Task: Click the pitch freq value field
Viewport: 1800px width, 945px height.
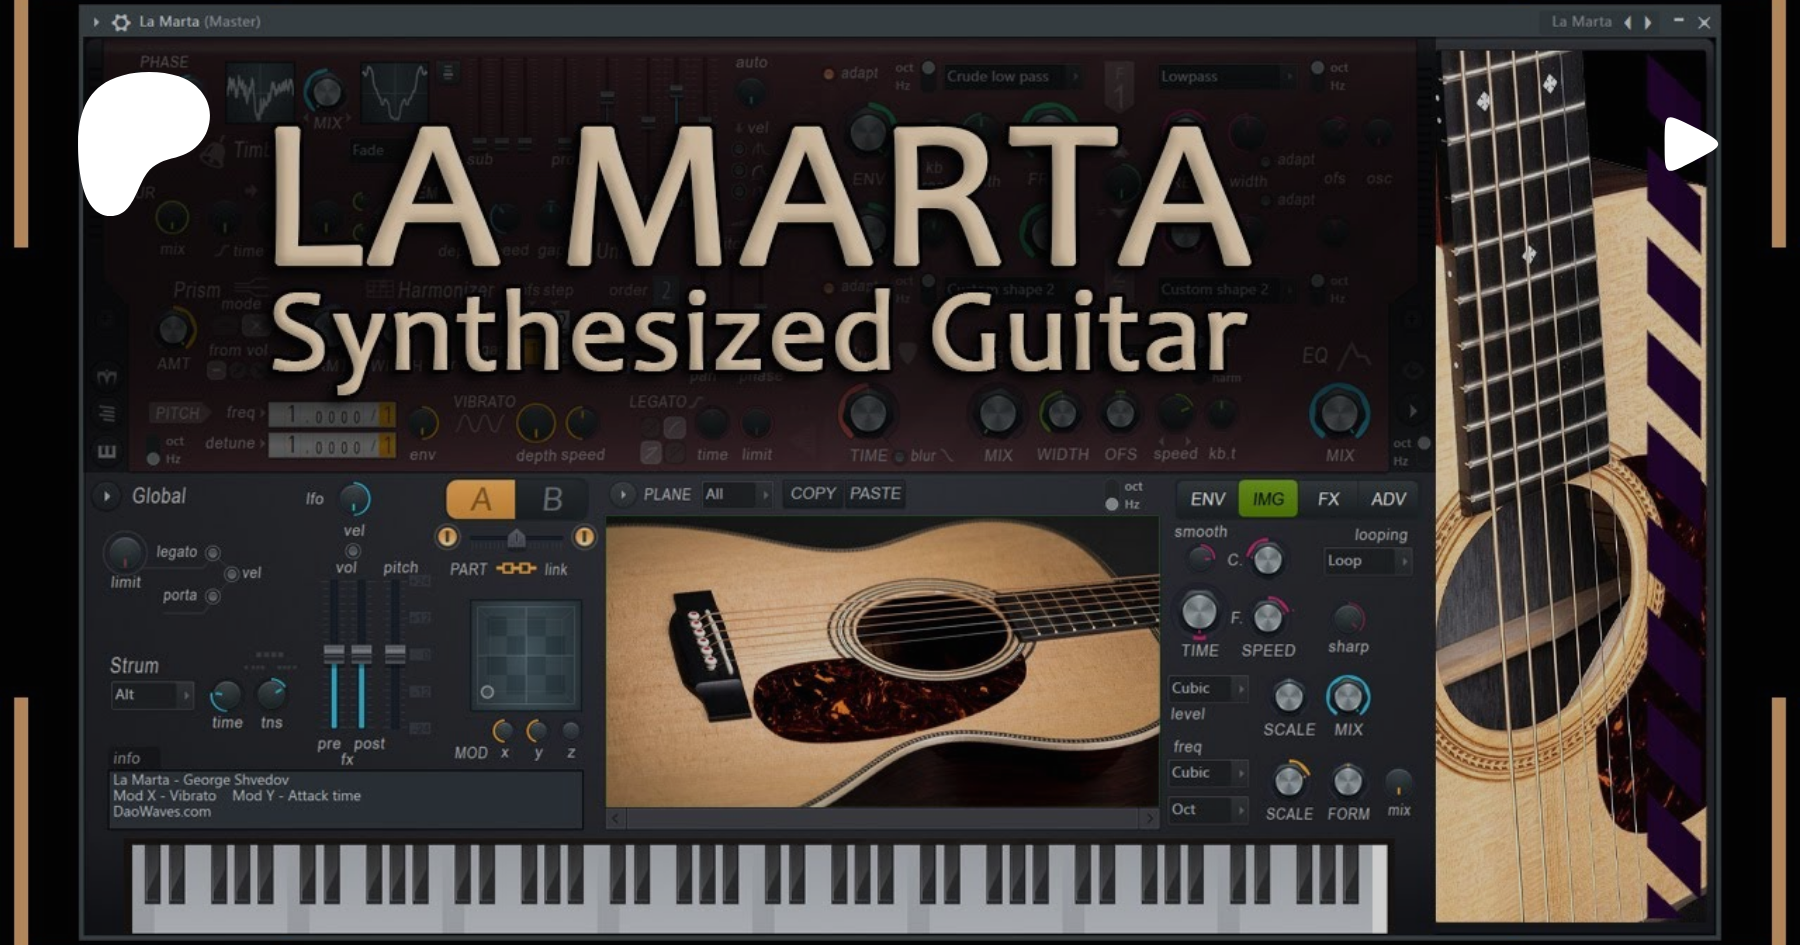Action: (333, 414)
